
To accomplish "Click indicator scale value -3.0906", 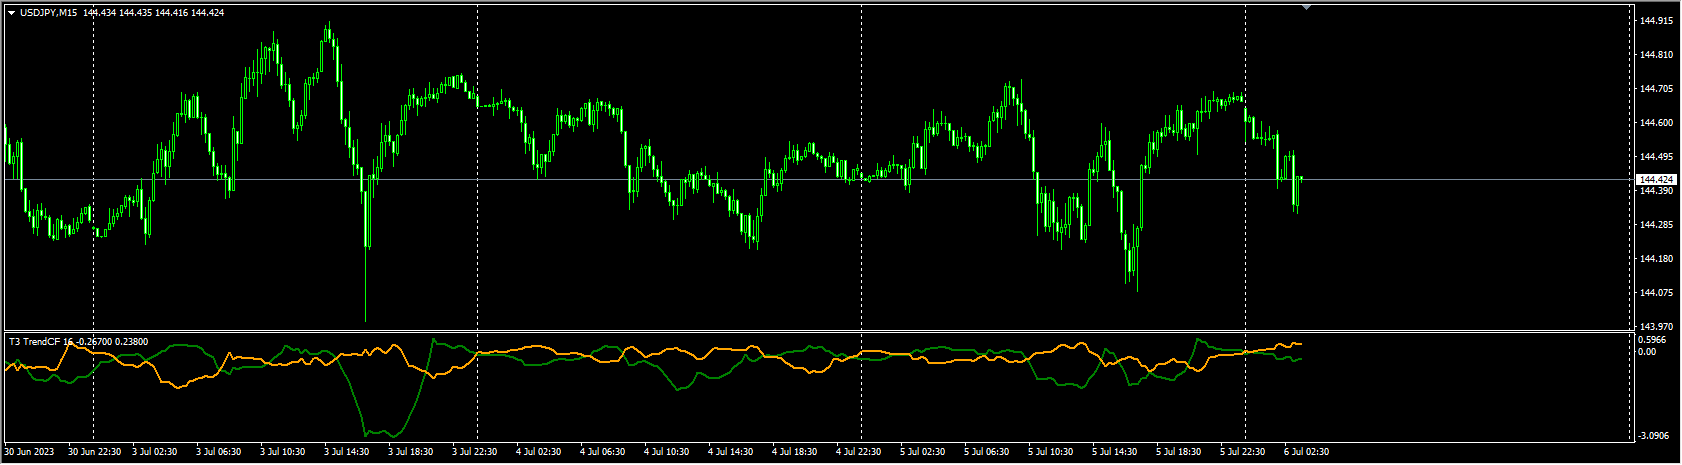I will [1654, 435].
